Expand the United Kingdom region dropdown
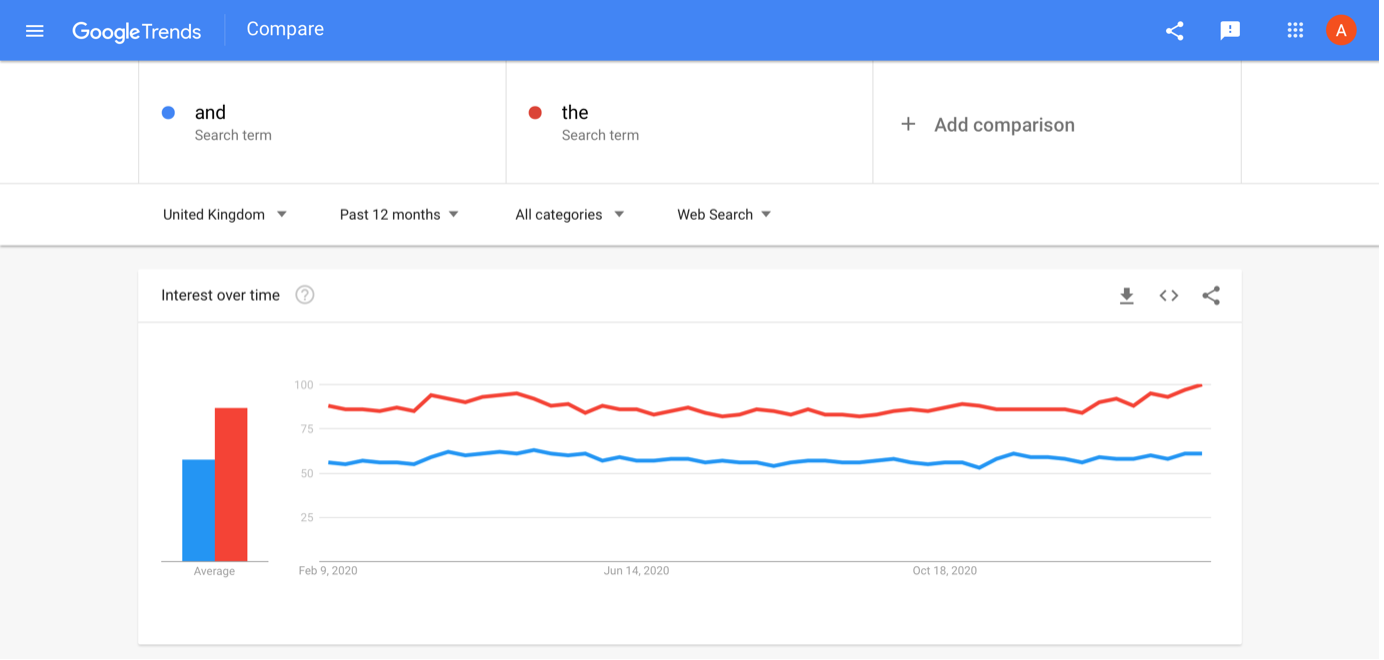 tap(226, 215)
